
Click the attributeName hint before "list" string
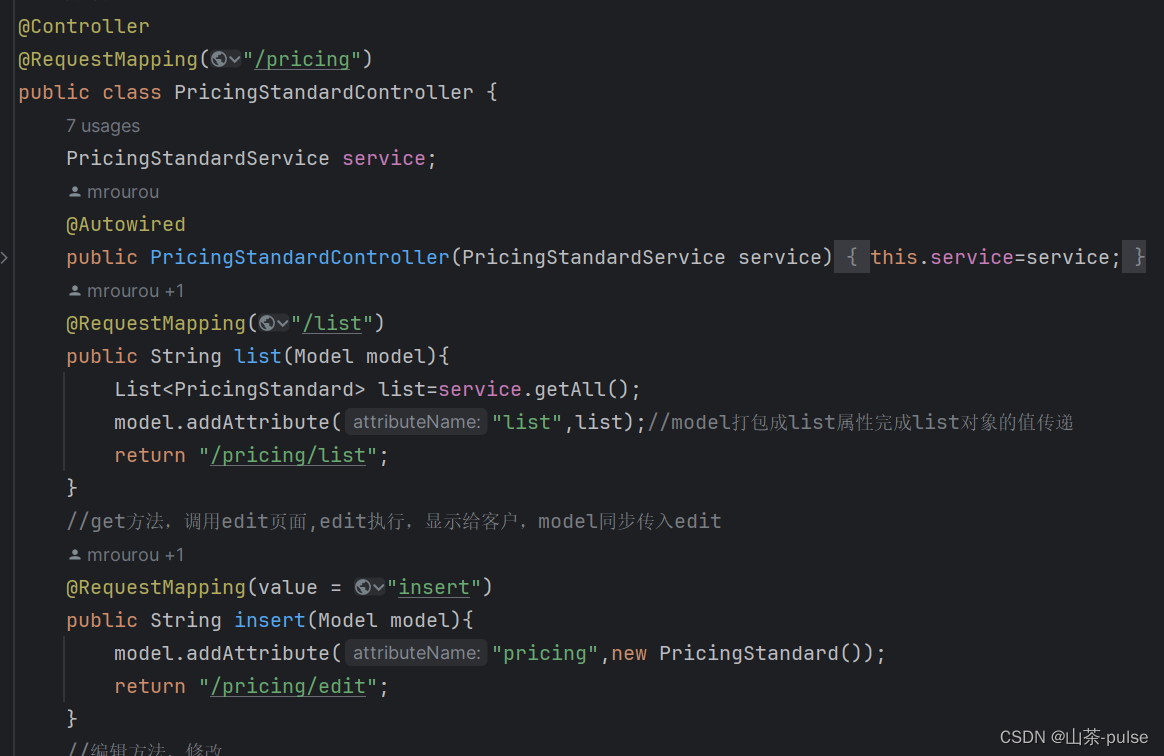[416, 422]
